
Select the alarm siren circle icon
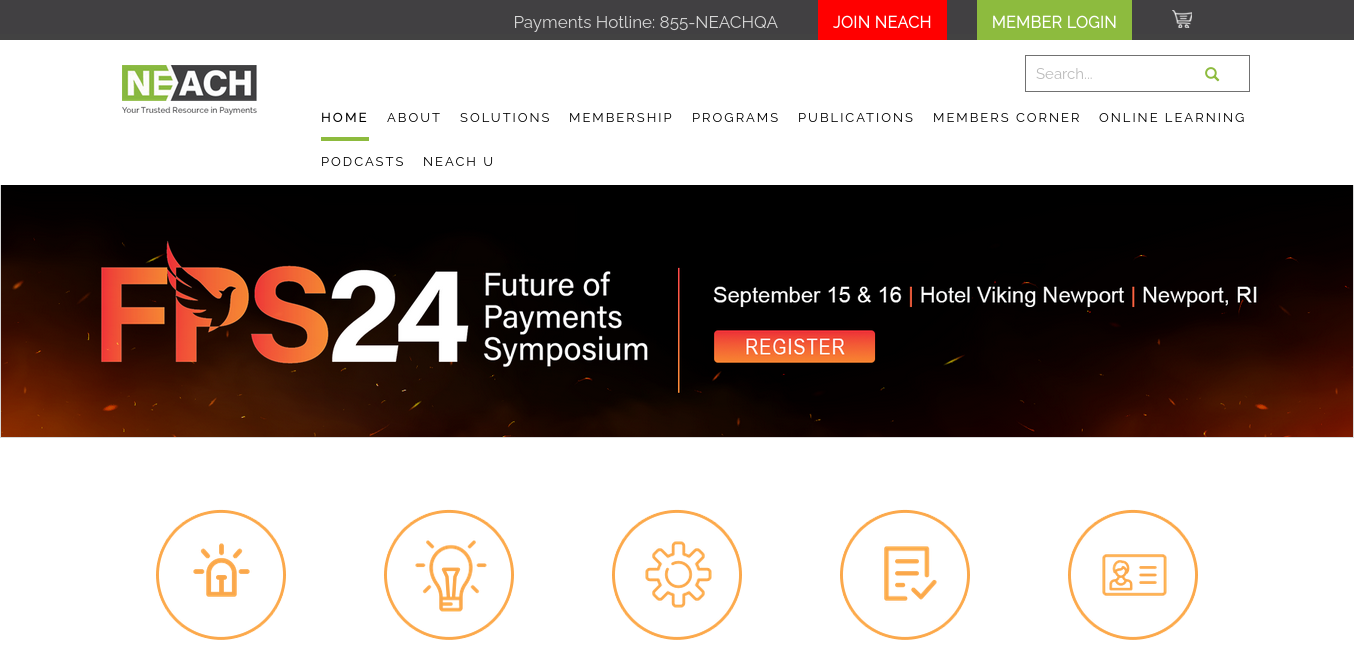coord(221,575)
